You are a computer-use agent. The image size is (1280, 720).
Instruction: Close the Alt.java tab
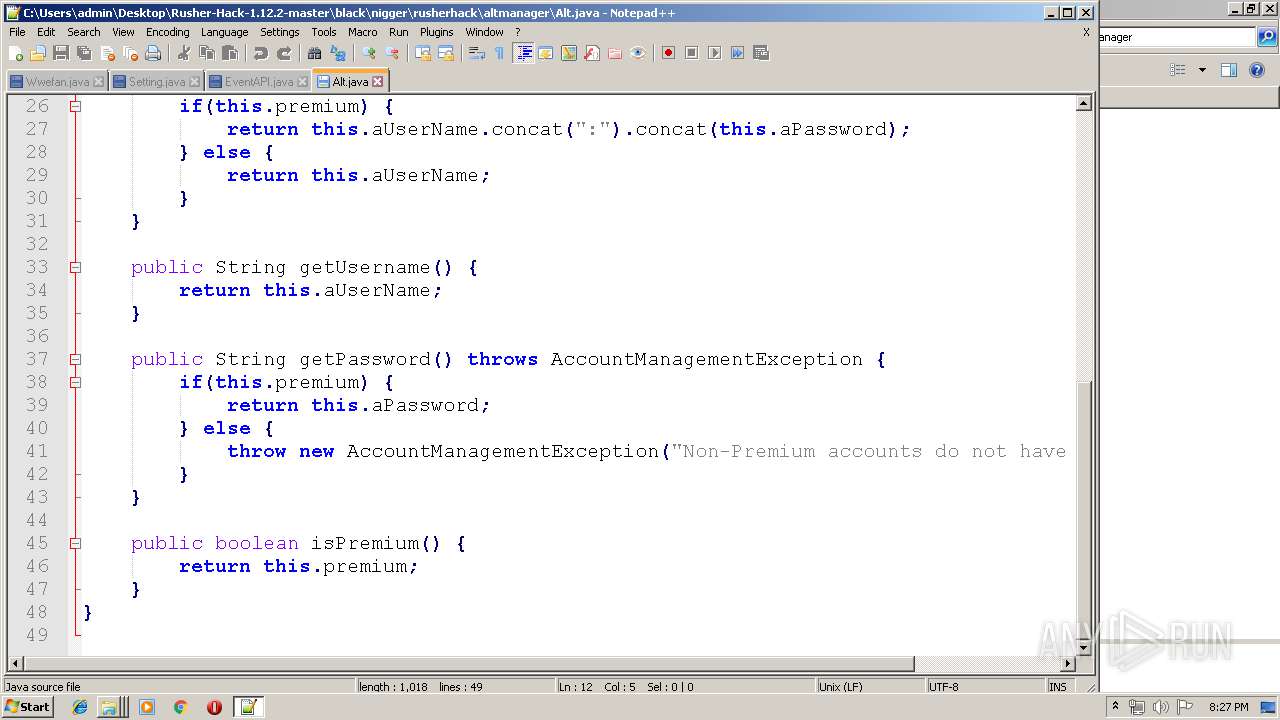[x=378, y=82]
